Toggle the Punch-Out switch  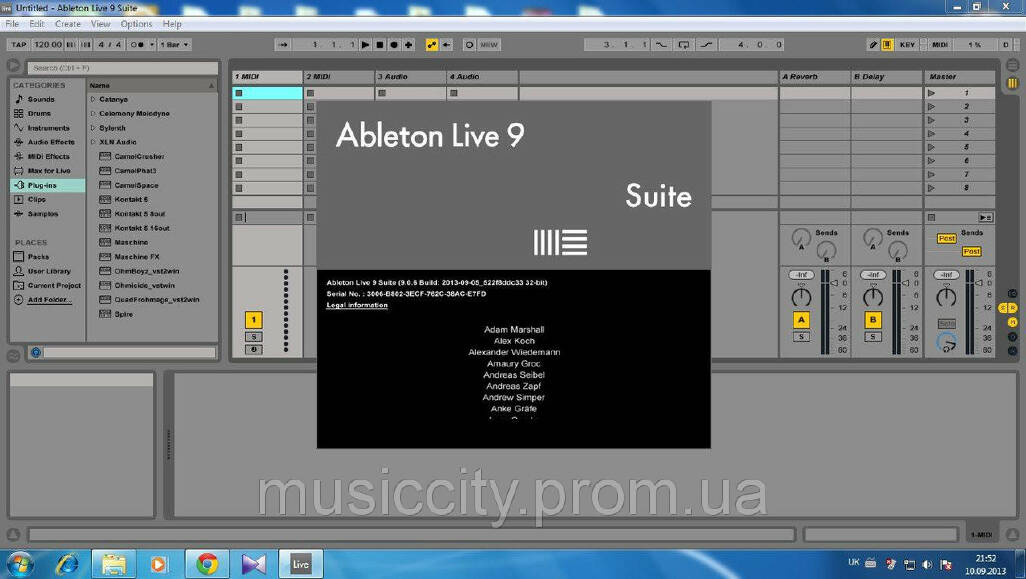click(x=706, y=44)
